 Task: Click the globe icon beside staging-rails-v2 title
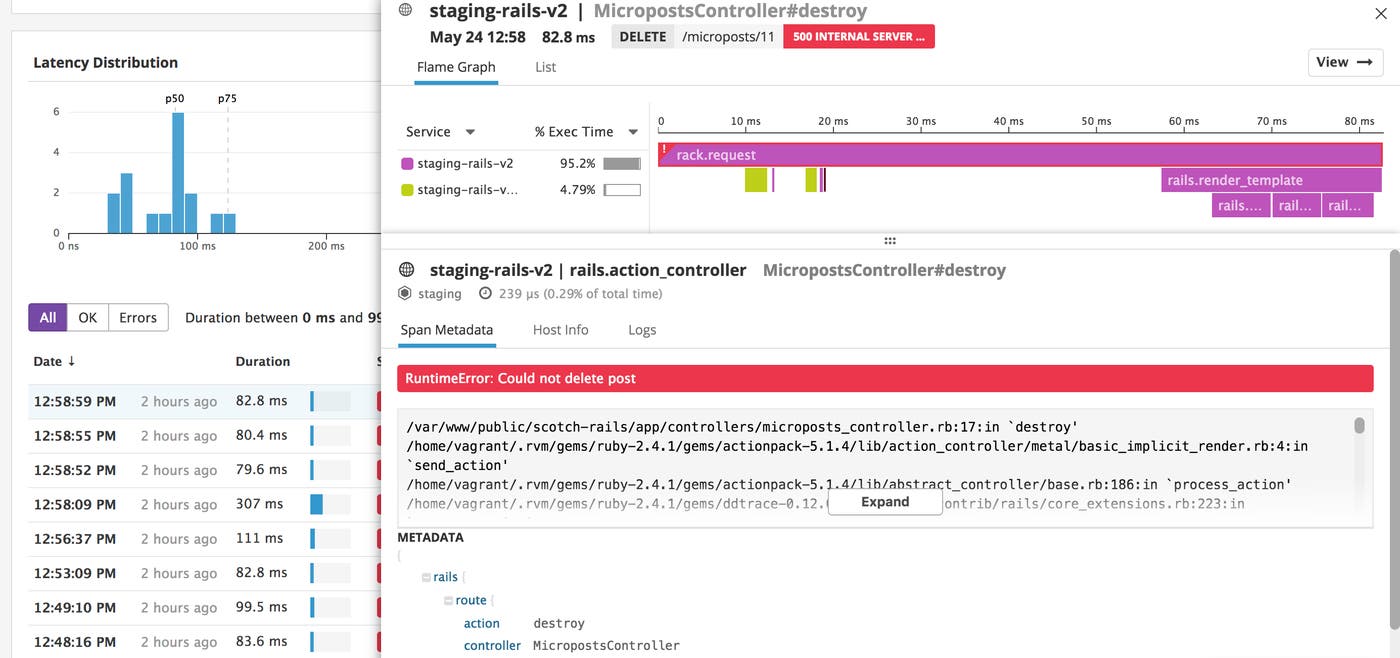(x=406, y=9)
